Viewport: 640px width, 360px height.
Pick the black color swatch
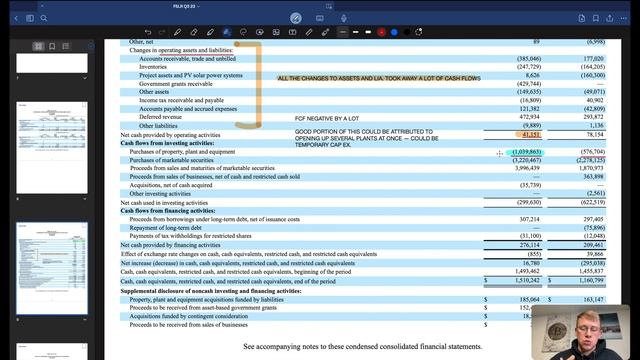point(407,32)
